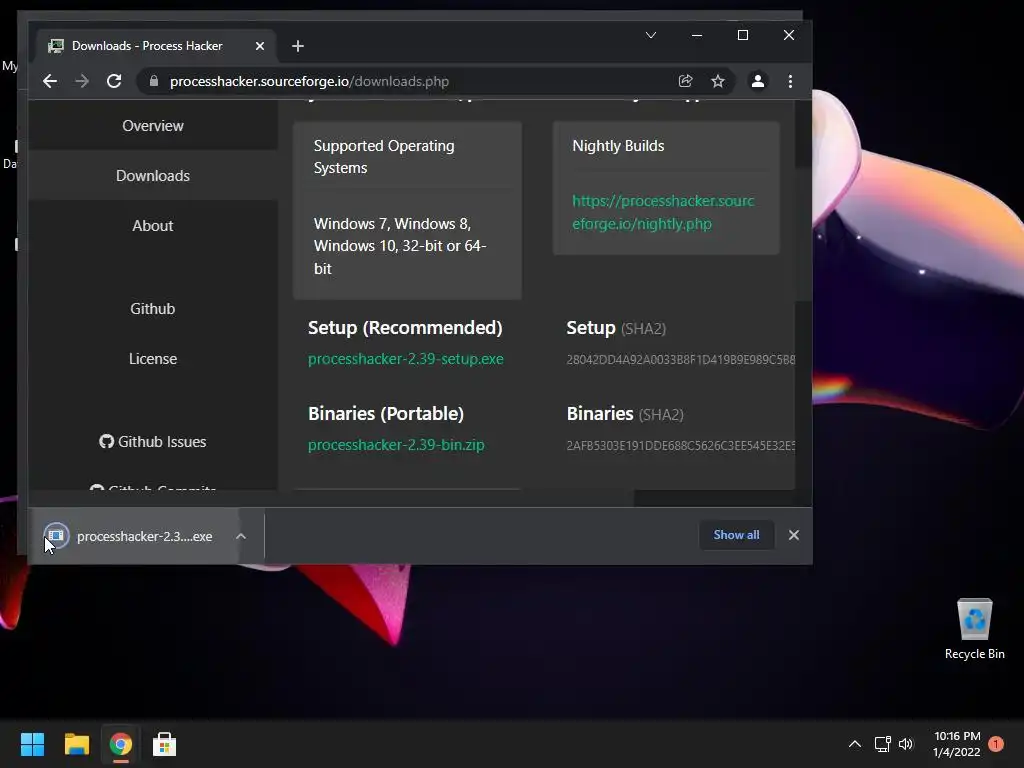Select the Recycle Bin desktop icon
This screenshot has height=768, width=1024.
point(974,629)
